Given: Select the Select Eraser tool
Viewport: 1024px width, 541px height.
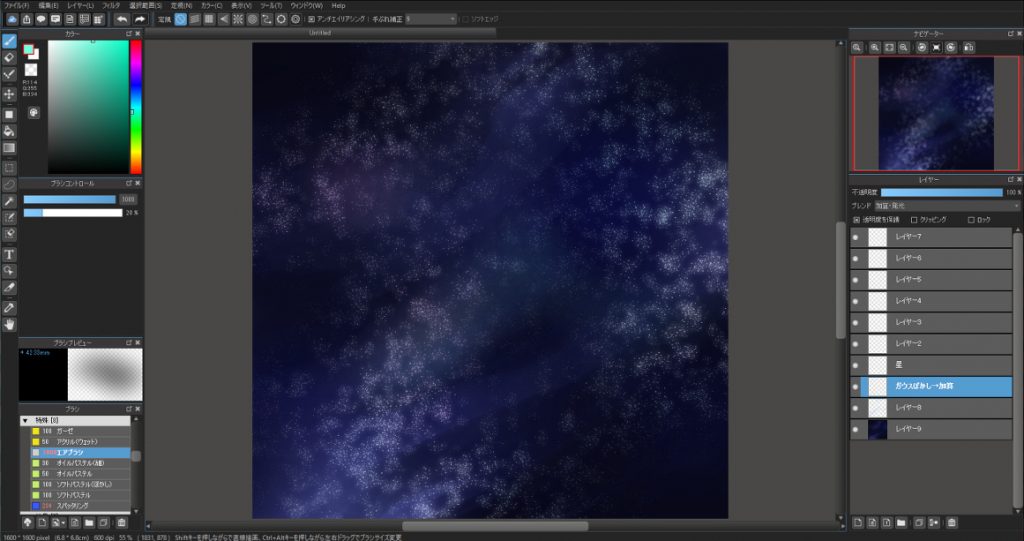Looking at the screenshot, I should click(x=9, y=234).
